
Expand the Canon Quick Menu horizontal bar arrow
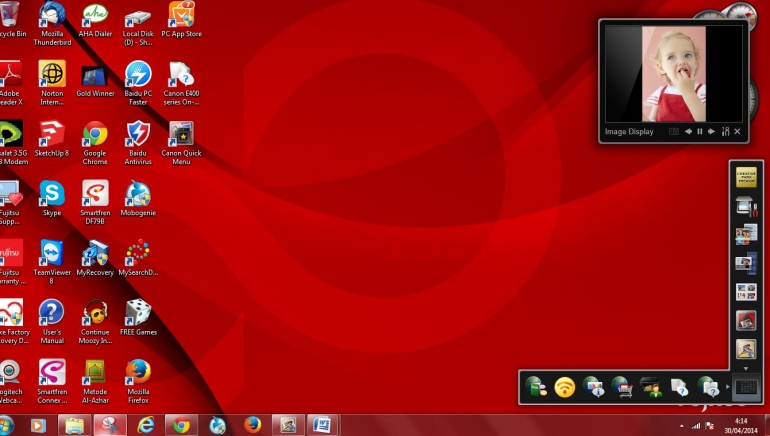(728, 386)
